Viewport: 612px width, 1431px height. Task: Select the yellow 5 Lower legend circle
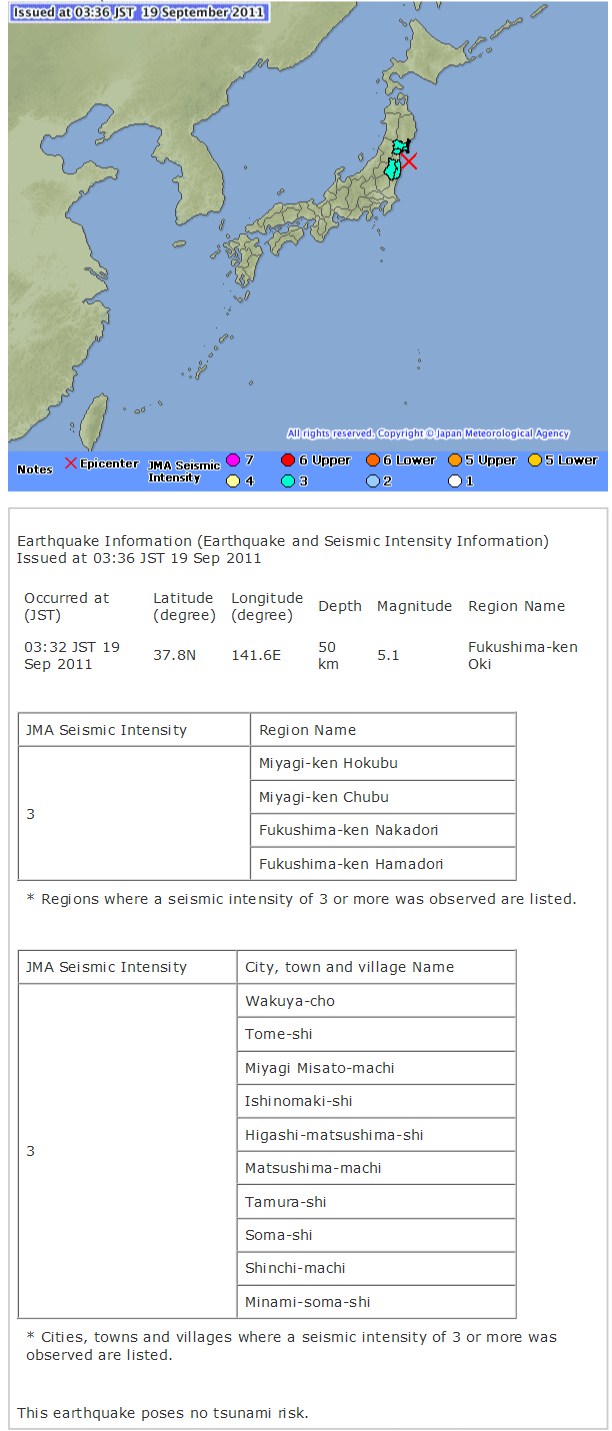coord(534,461)
